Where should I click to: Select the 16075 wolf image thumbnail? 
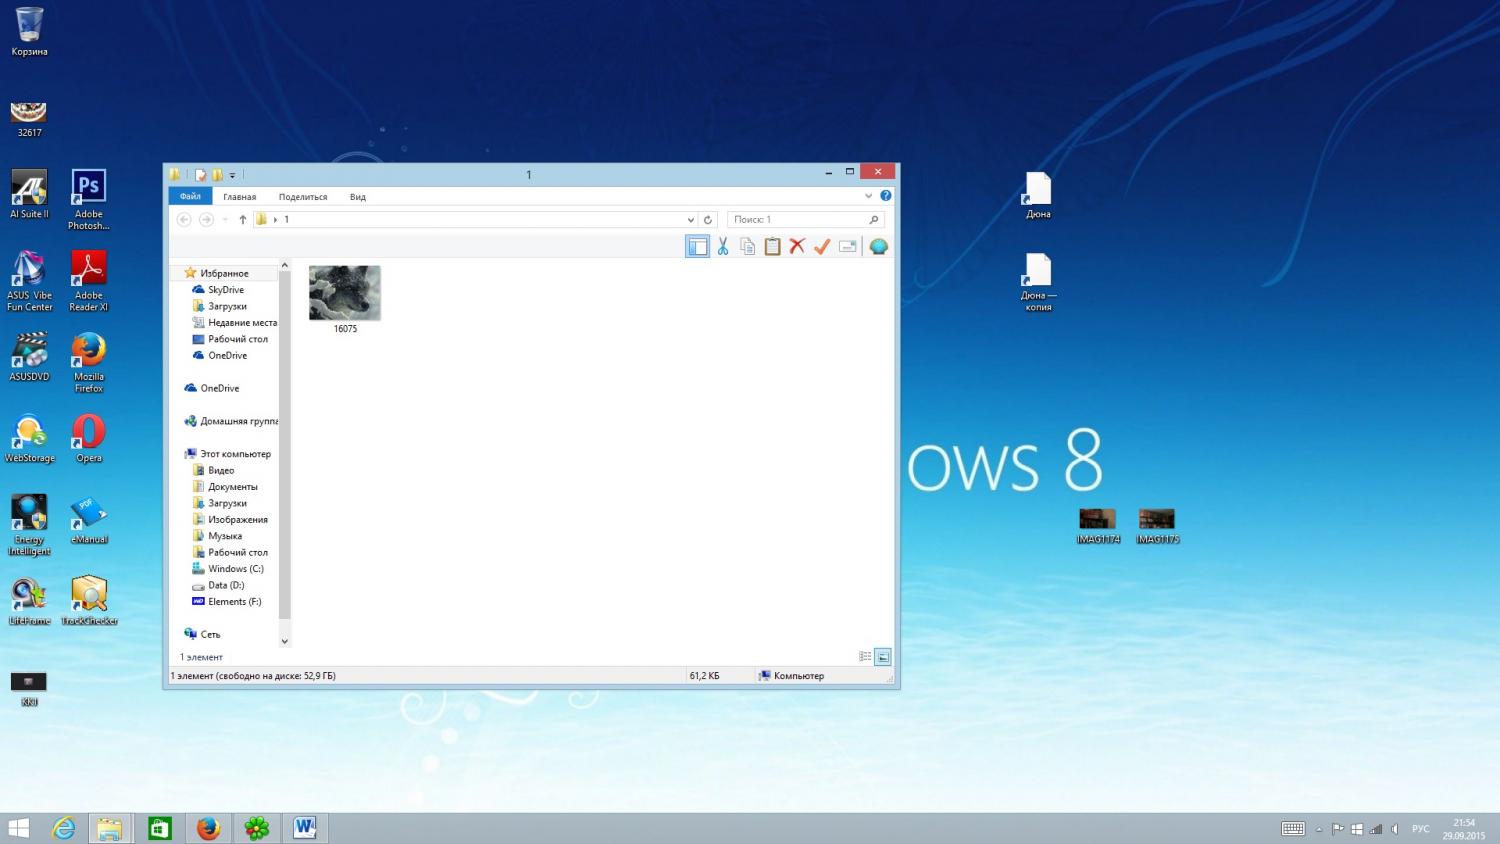coord(345,294)
